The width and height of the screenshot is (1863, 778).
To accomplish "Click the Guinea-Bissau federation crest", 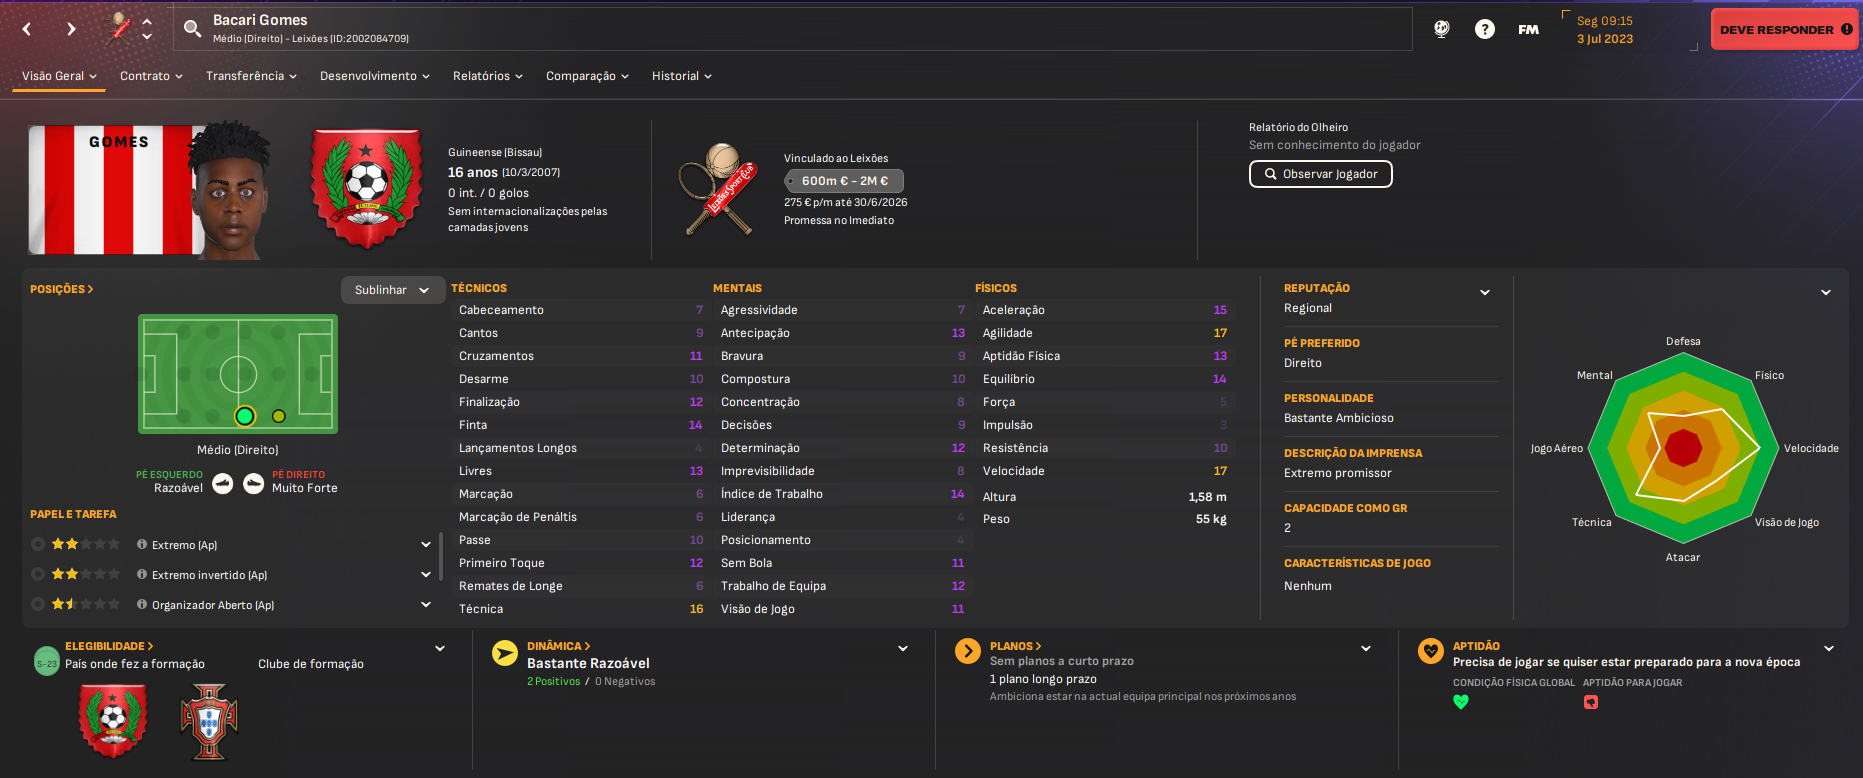I will coord(366,188).
